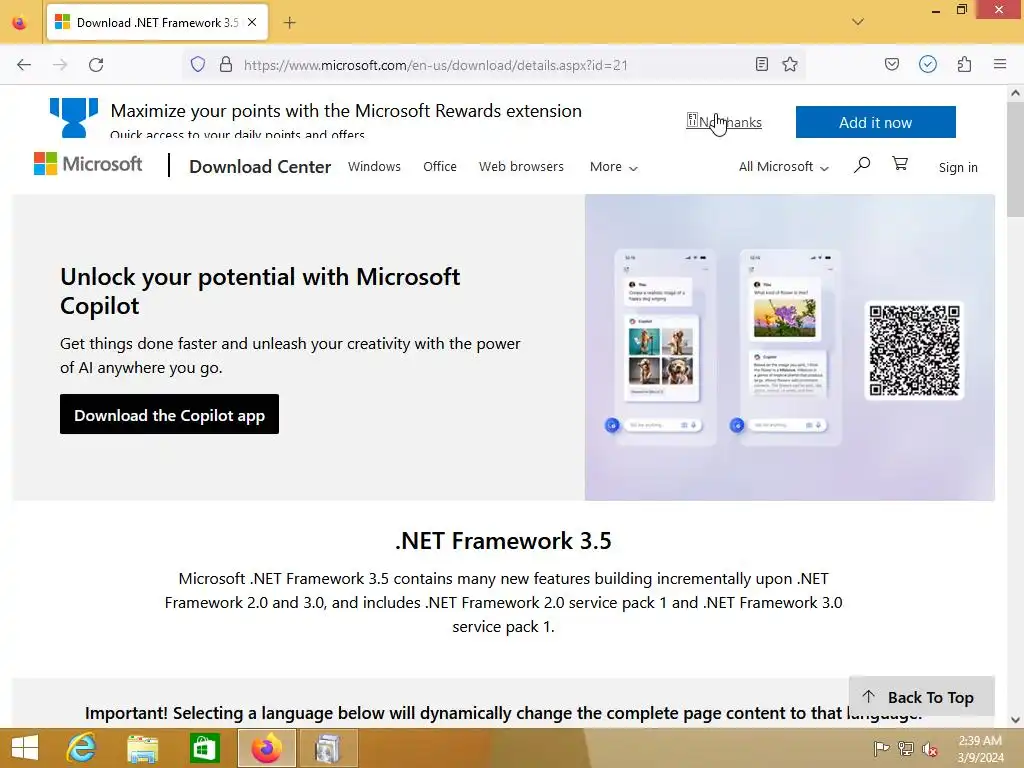Screen dimensions: 1024x768
Task: Open site search magnifier
Action: [862, 165]
